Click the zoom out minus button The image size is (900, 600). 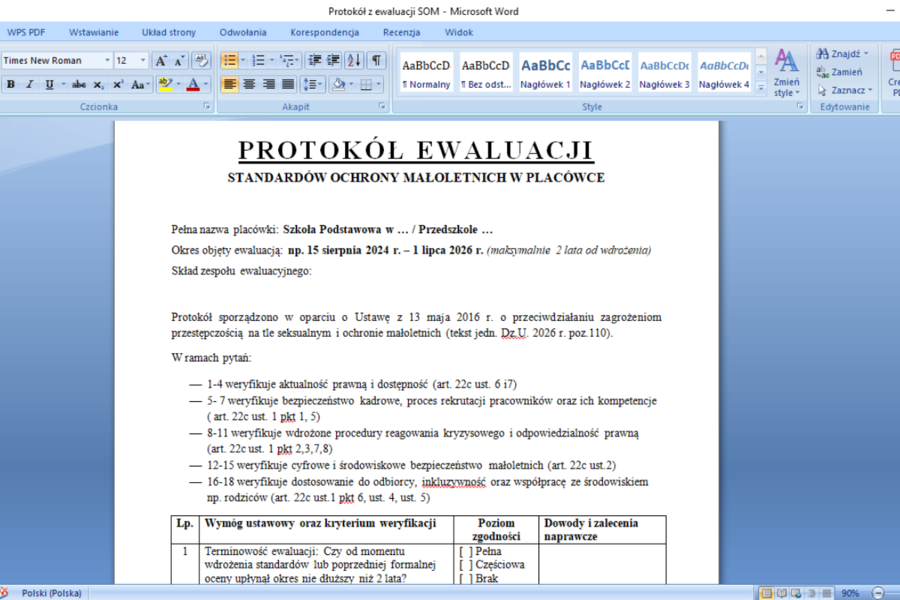tap(878, 593)
